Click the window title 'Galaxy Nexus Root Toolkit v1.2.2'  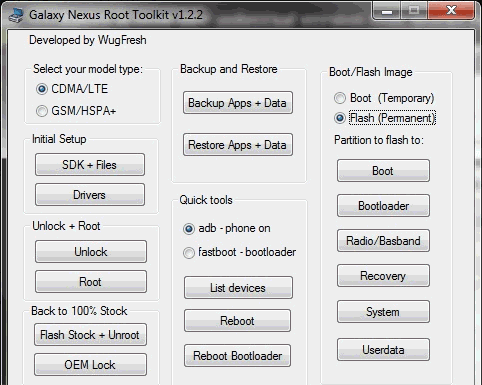(x=116, y=15)
